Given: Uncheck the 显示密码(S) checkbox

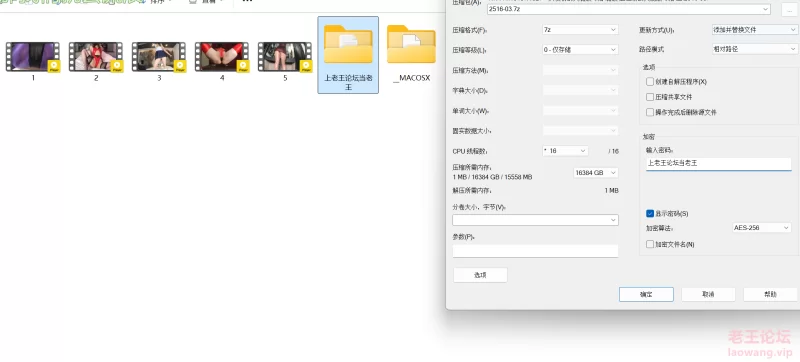Looking at the screenshot, I should (x=649, y=214).
